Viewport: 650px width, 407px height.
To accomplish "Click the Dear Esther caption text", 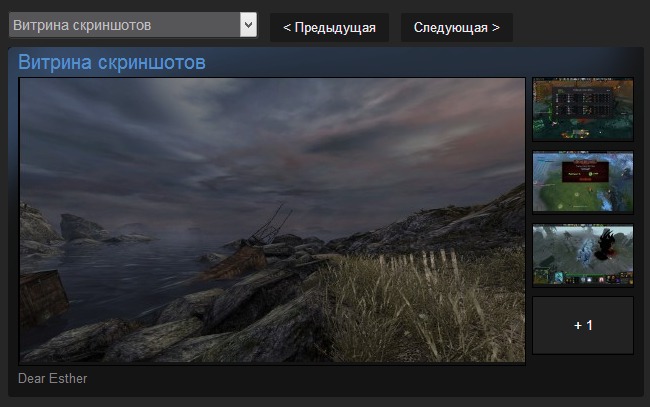I will coord(53,378).
